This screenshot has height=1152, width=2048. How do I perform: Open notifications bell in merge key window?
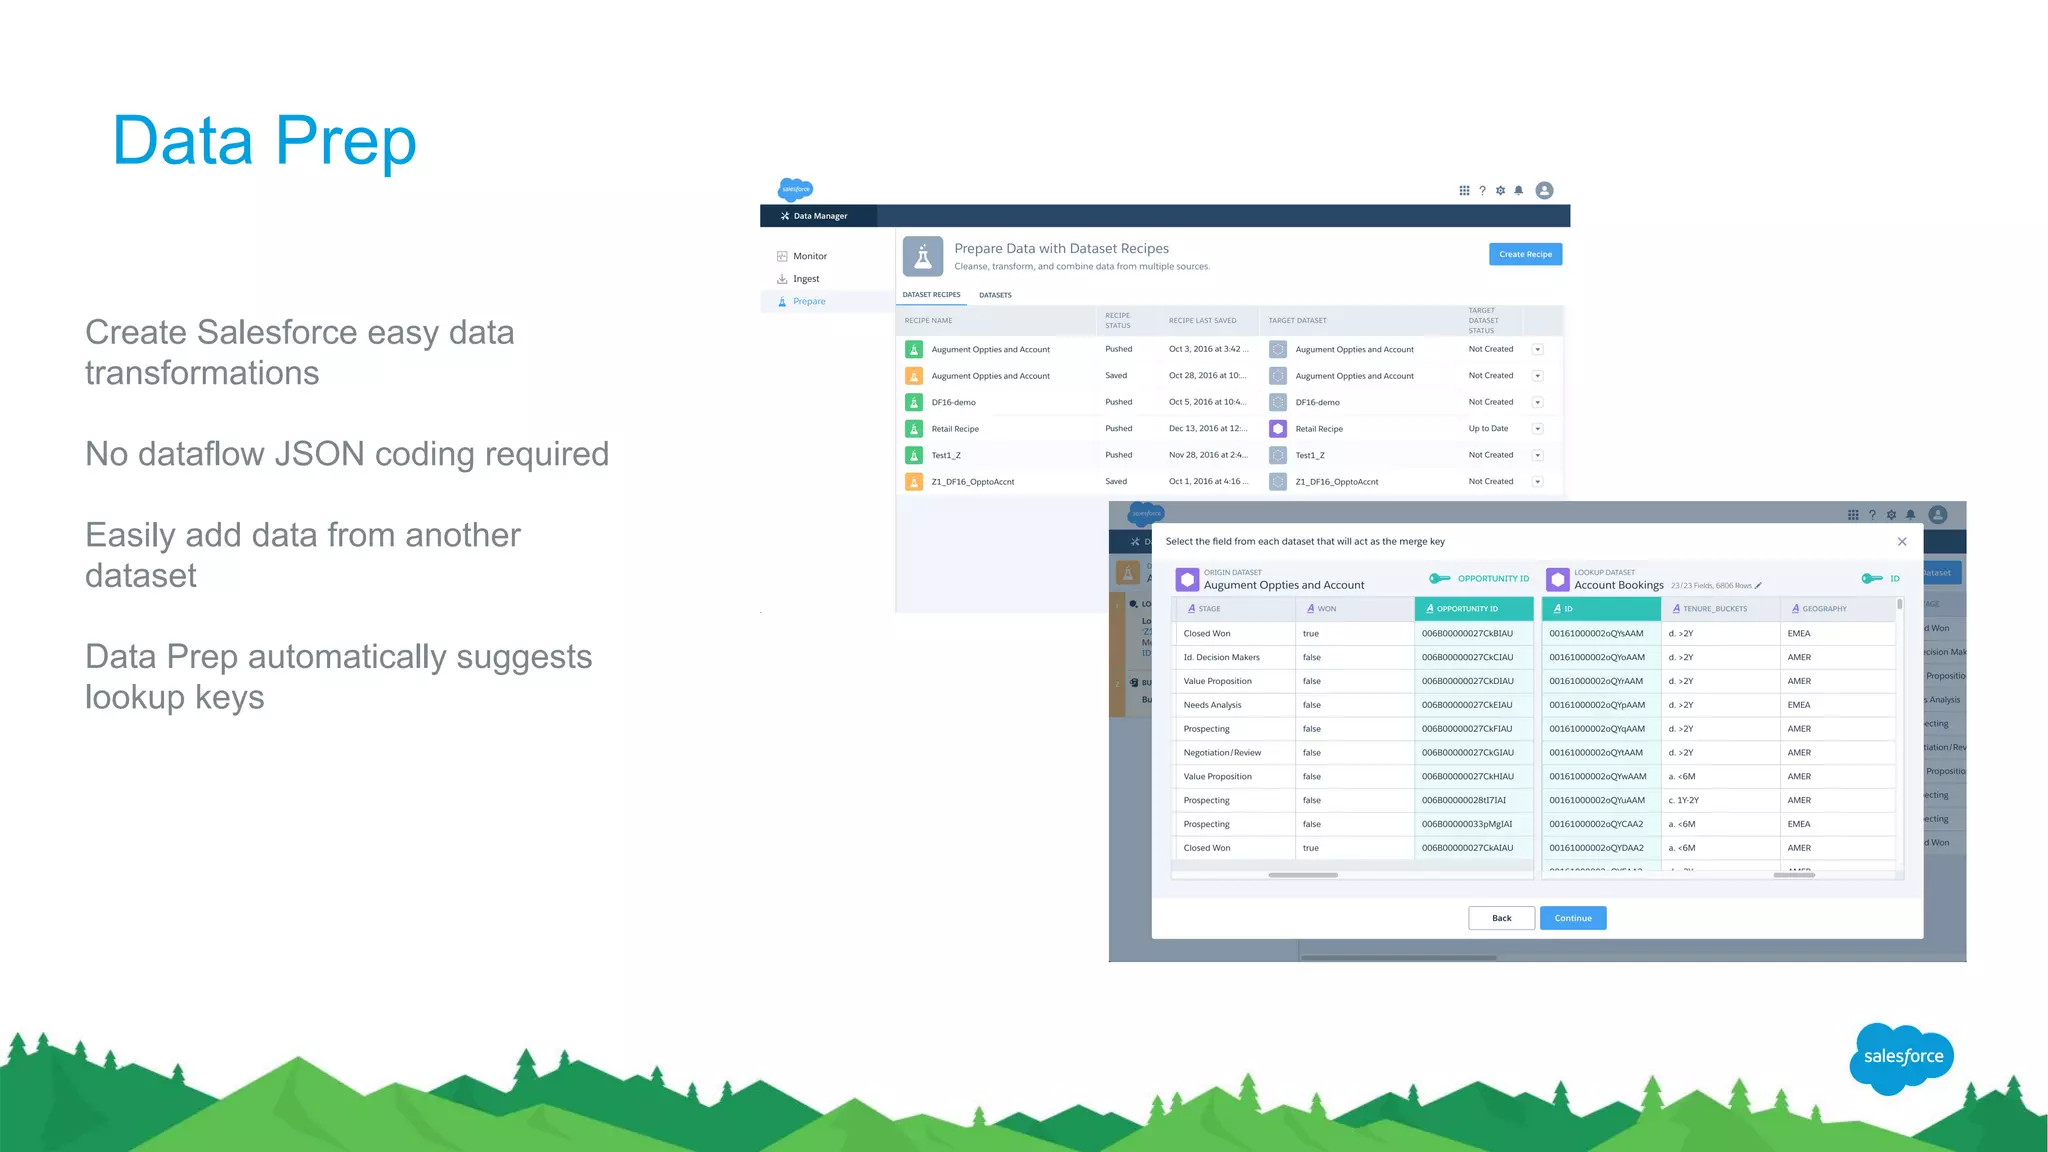1910,515
